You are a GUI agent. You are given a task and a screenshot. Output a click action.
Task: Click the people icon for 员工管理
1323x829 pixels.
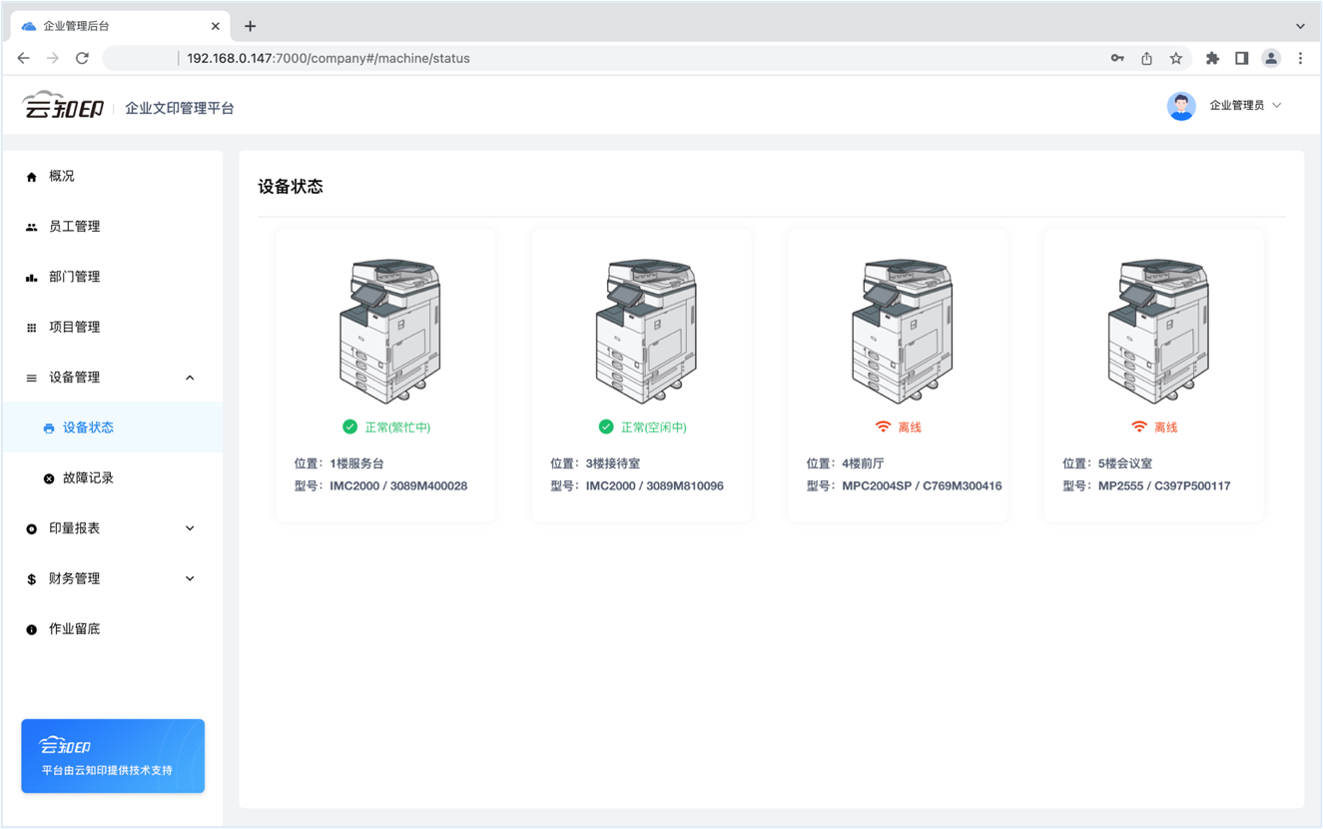click(x=31, y=227)
